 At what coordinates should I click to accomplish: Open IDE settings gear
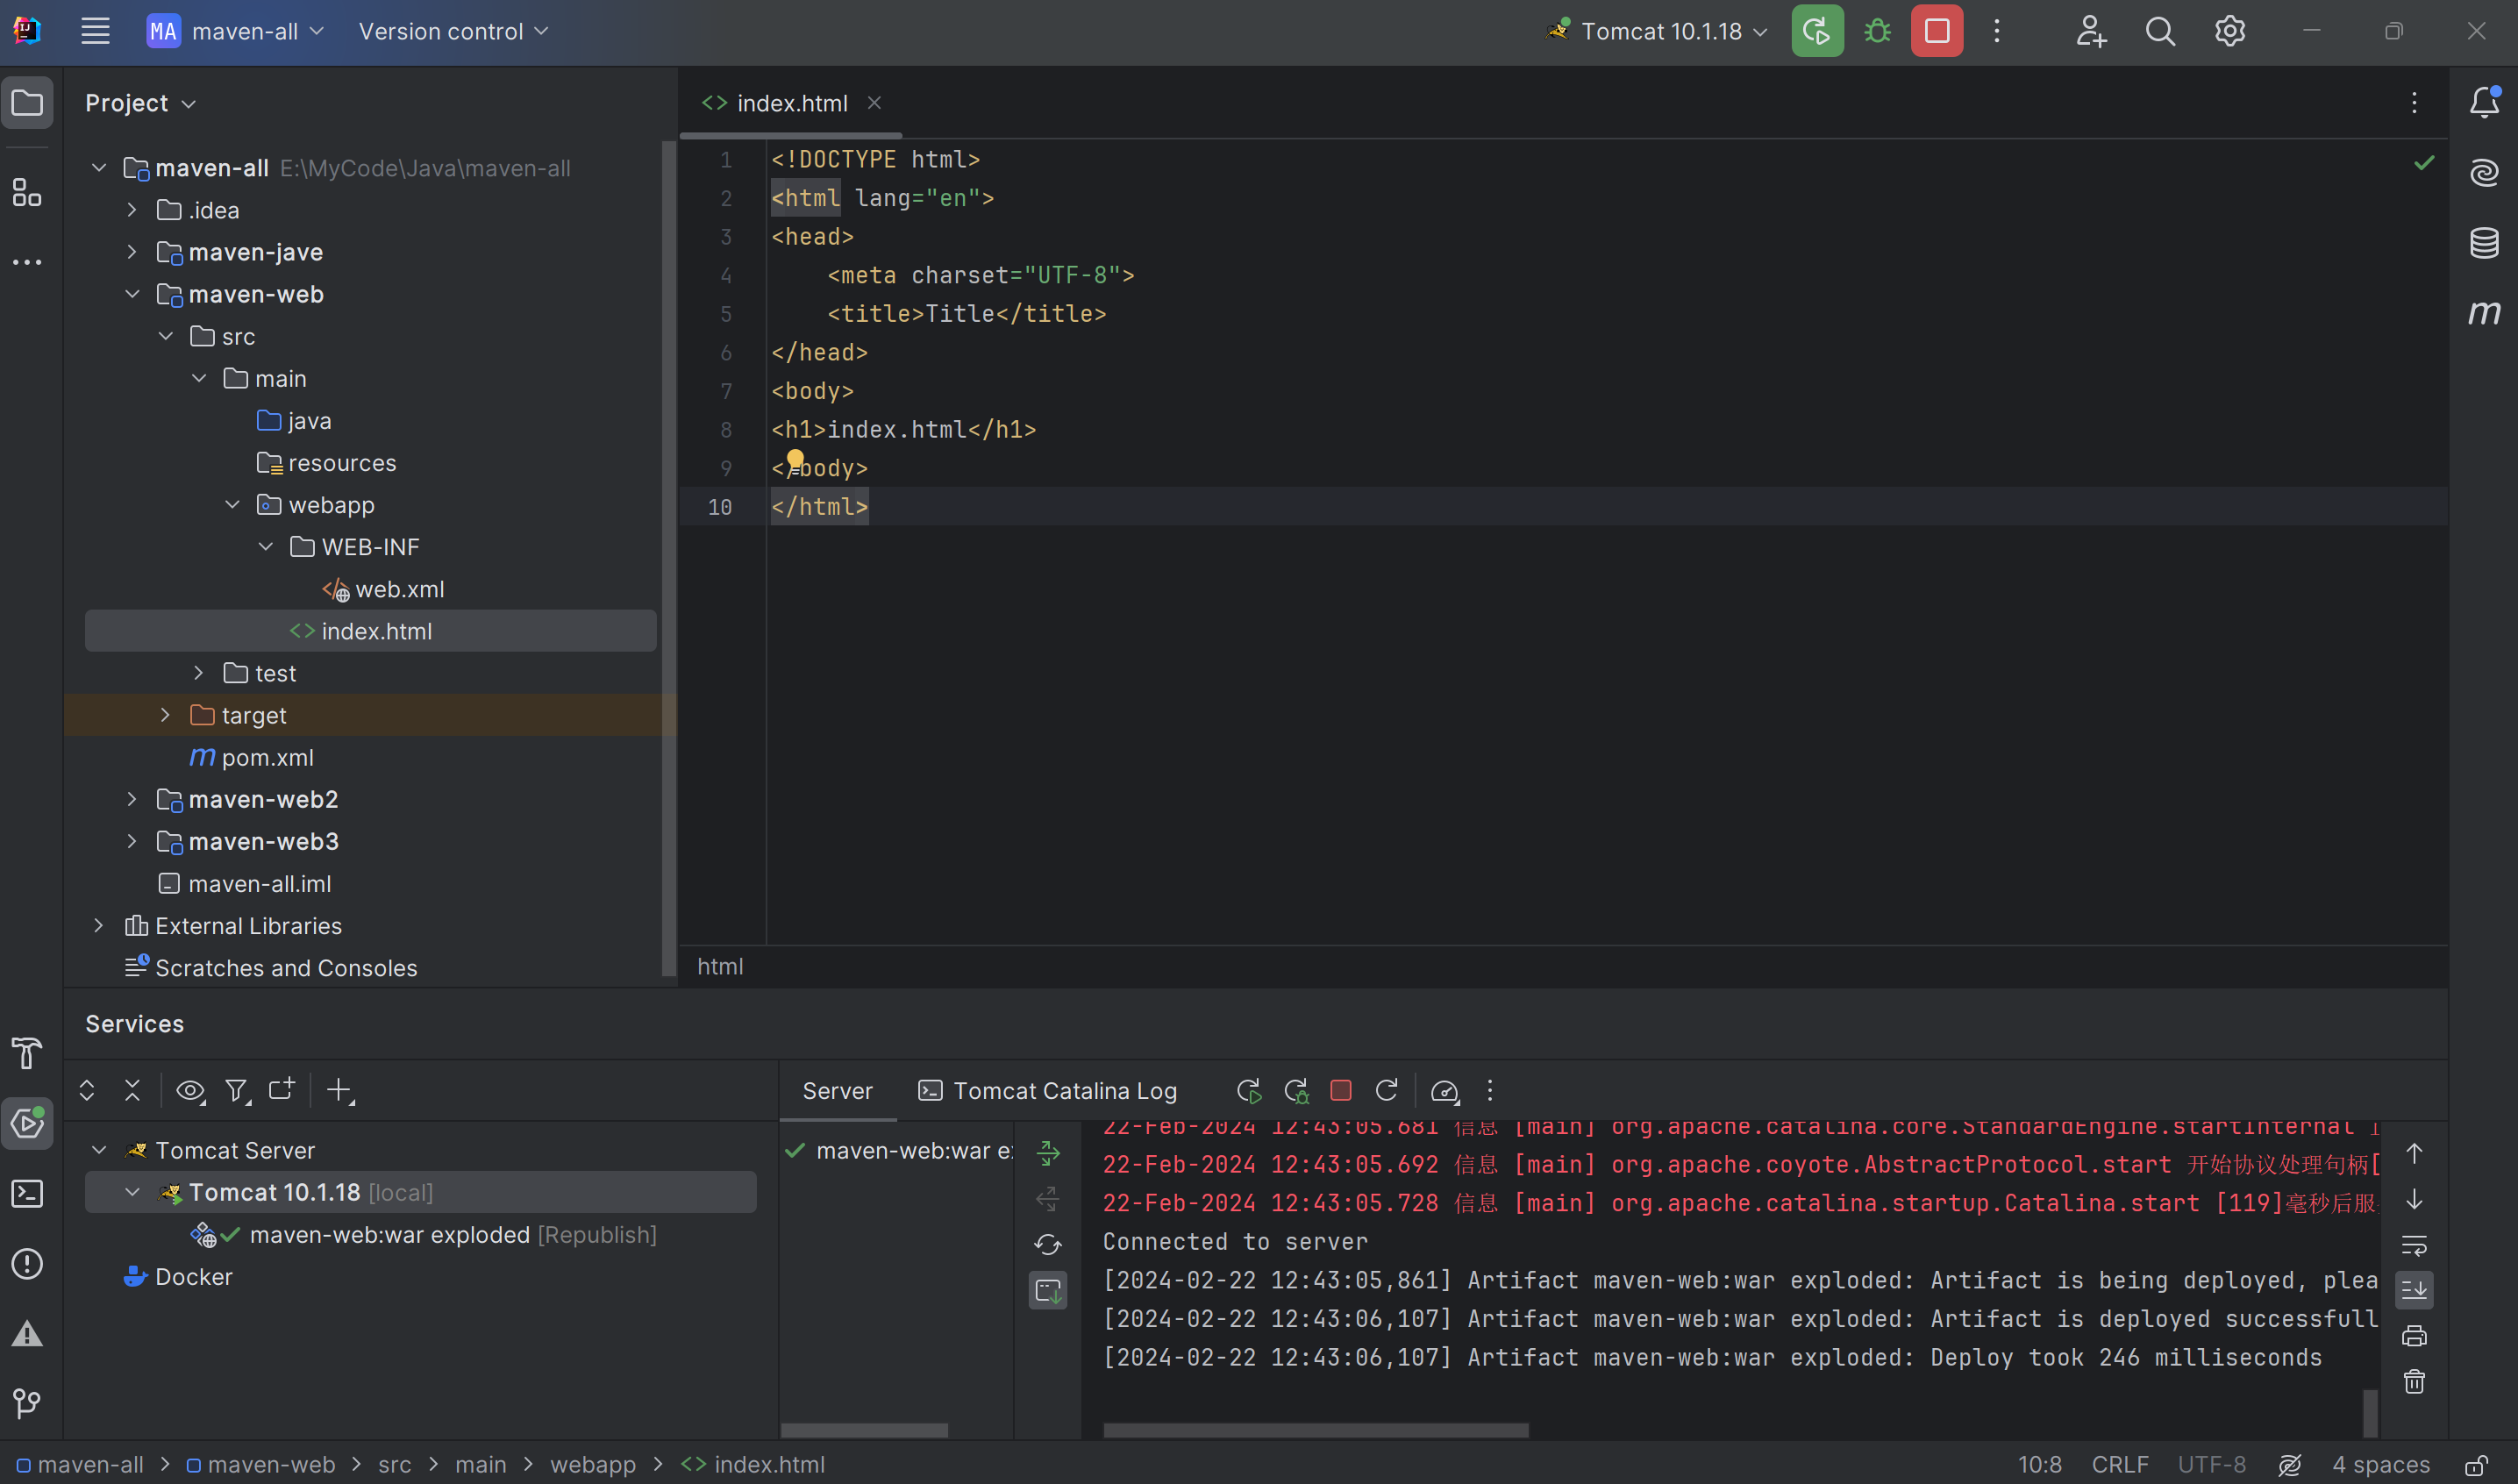point(2229,31)
